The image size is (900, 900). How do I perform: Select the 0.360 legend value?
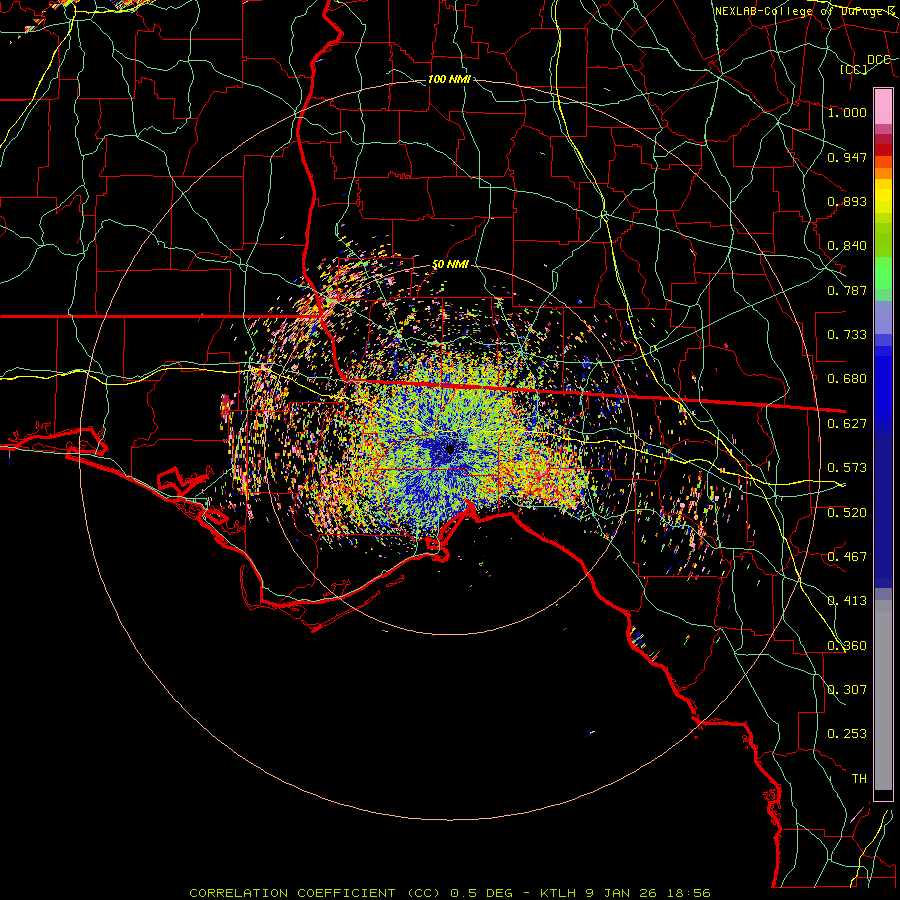(x=847, y=646)
